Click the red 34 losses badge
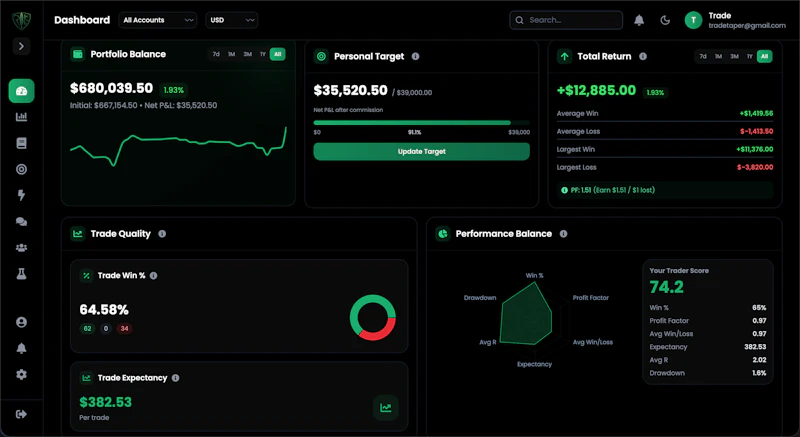Image resolution: width=800 pixels, height=437 pixels. tap(124, 329)
